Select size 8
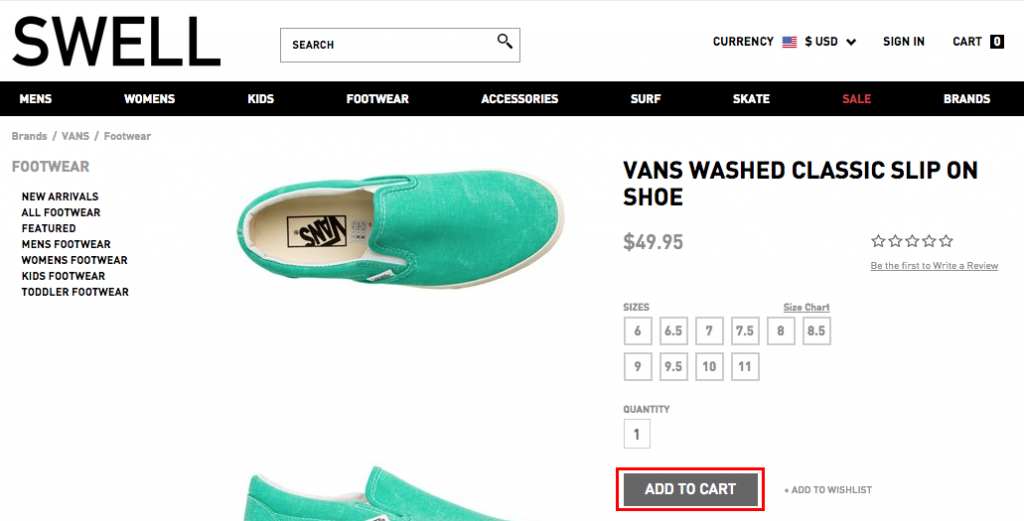Viewport: 1024px width, 521px height. [780, 331]
